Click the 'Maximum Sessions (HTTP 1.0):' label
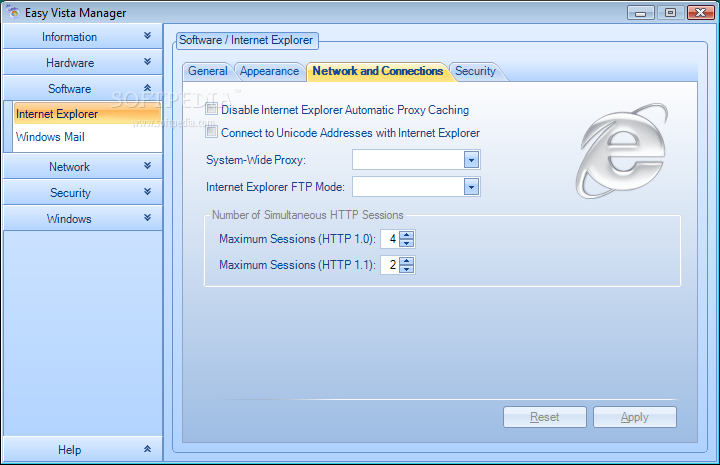The width and height of the screenshot is (720, 465). pyautogui.click(x=297, y=239)
